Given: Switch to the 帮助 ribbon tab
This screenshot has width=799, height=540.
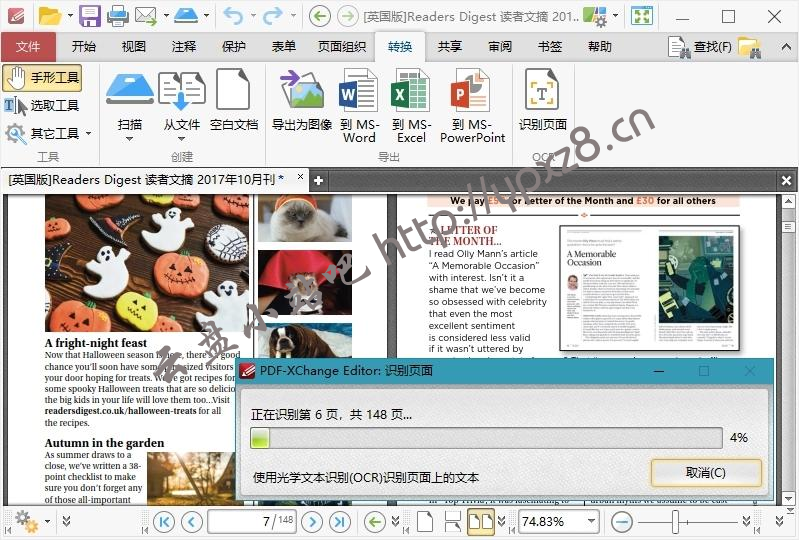Looking at the screenshot, I should tap(599, 46).
